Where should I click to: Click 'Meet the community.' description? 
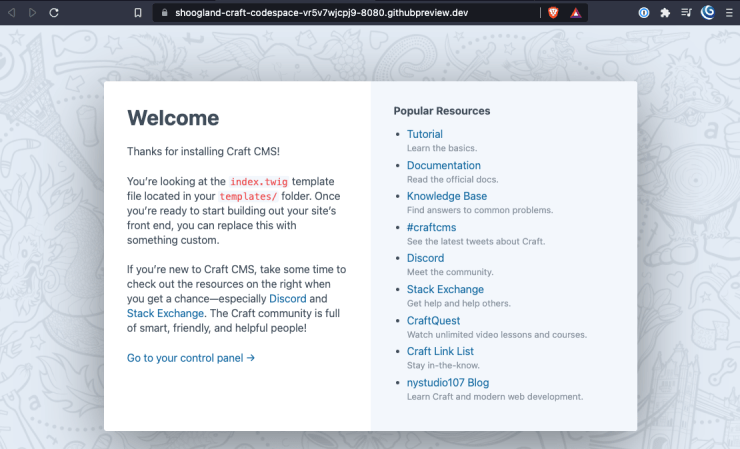tap(450, 272)
